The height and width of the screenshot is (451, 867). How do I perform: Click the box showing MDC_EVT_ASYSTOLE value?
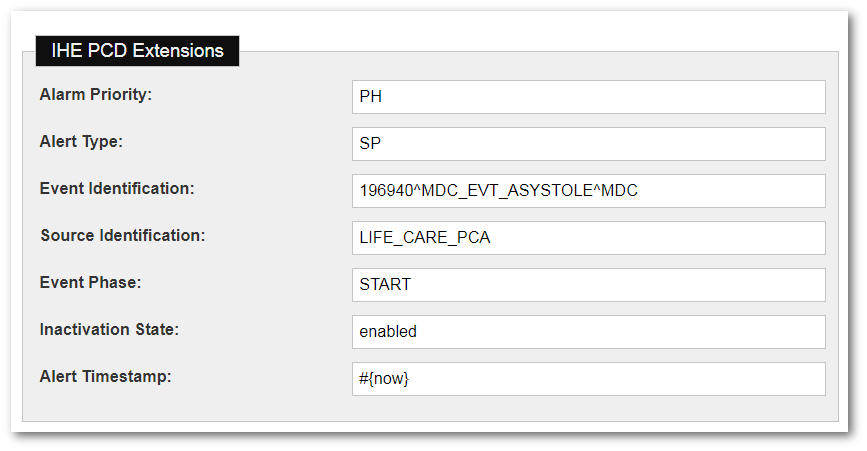(588, 191)
